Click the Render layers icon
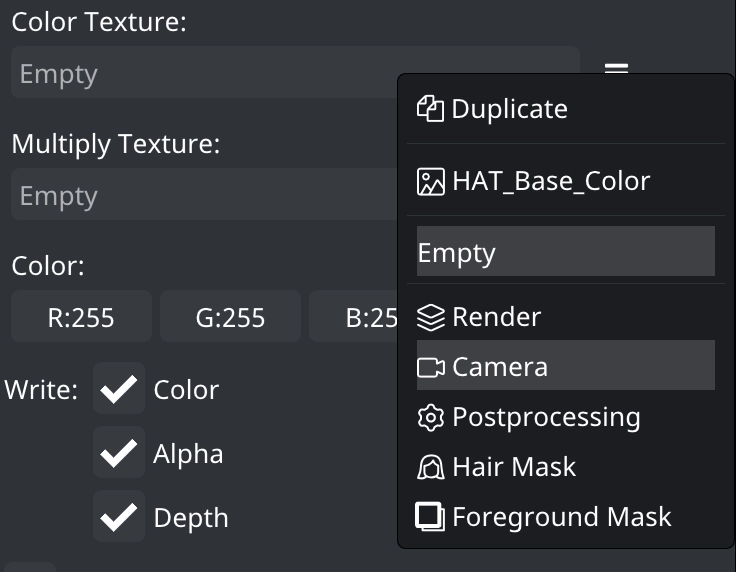 click(x=430, y=317)
